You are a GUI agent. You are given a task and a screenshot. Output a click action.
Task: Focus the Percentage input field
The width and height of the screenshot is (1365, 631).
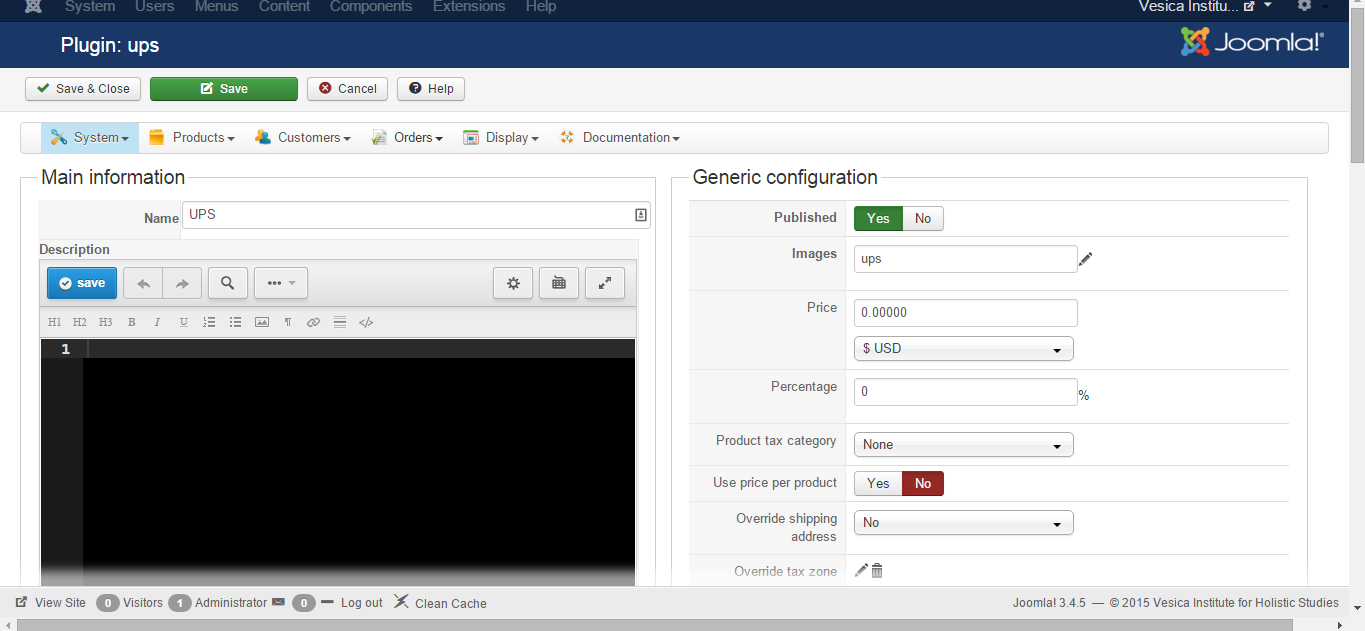point(966,392)
